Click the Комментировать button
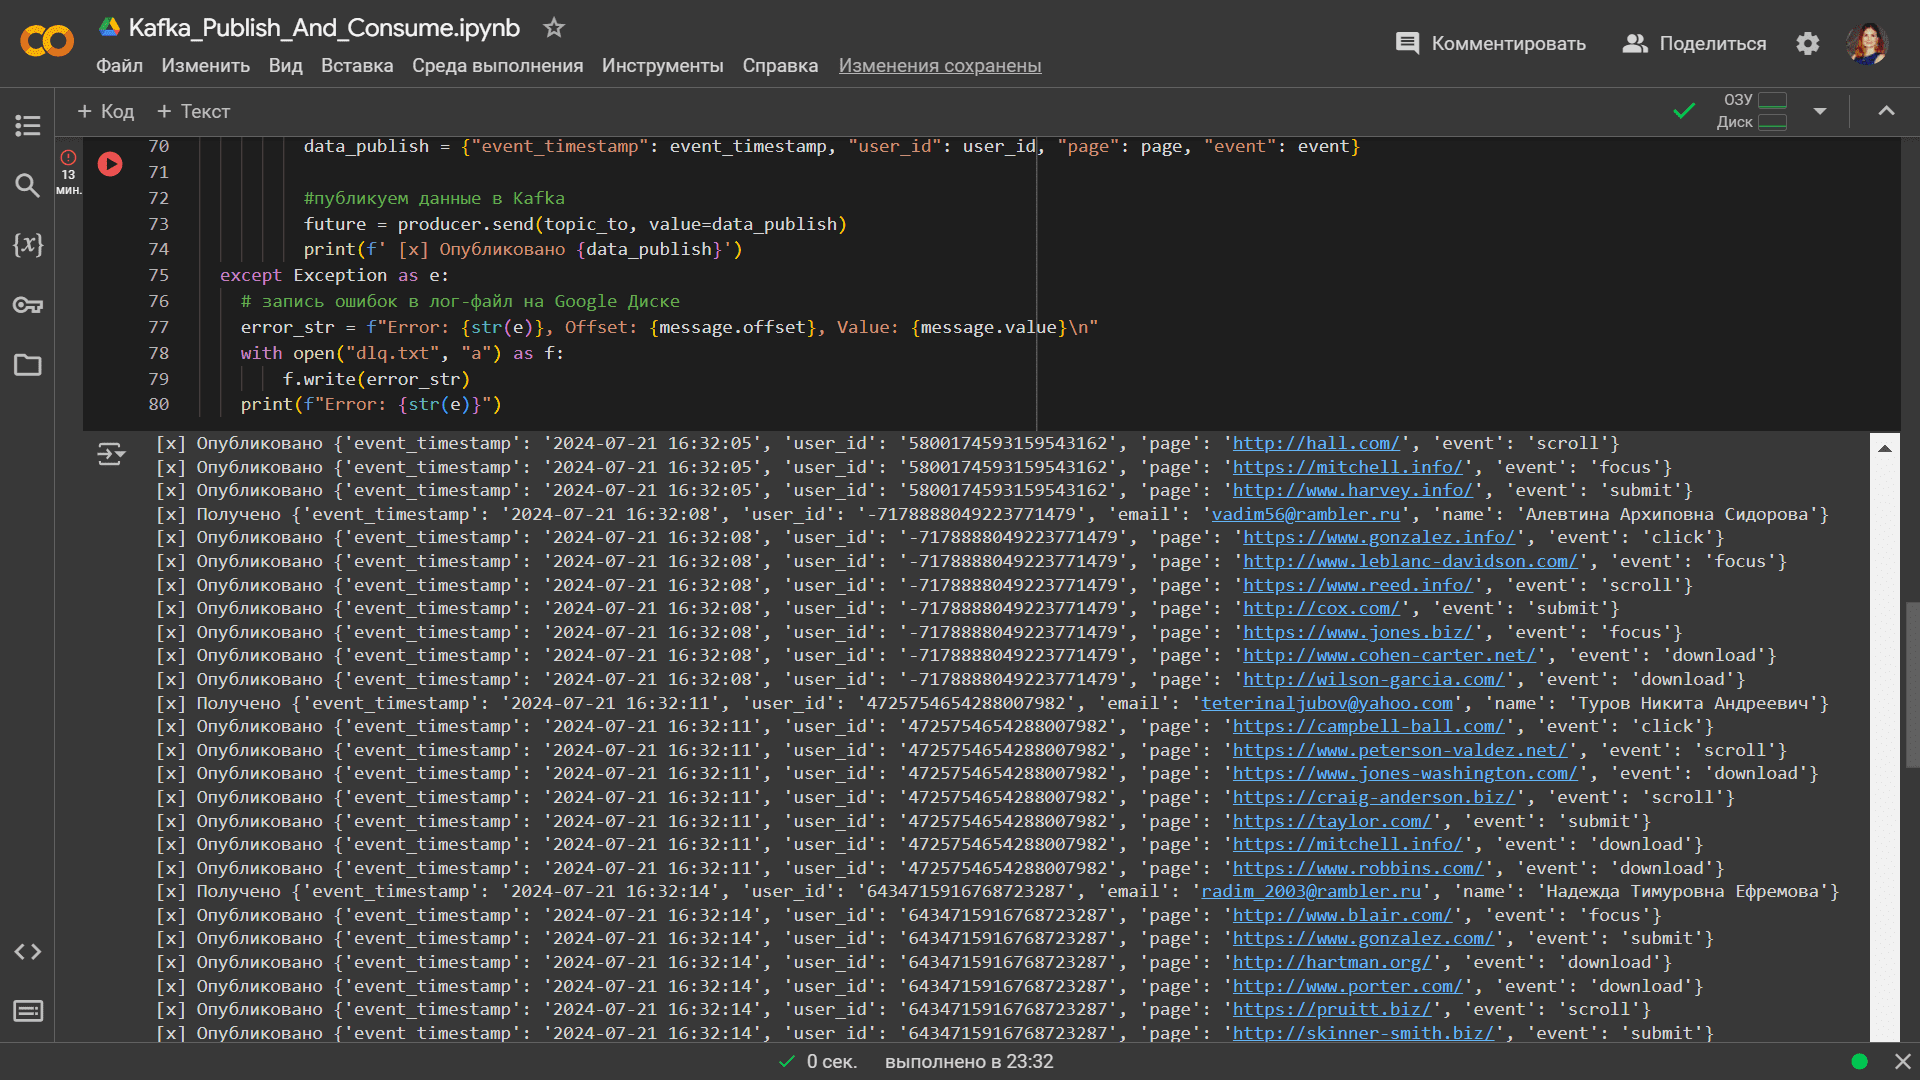This screenshot has height=1080, width=1920. [1490, 44]
